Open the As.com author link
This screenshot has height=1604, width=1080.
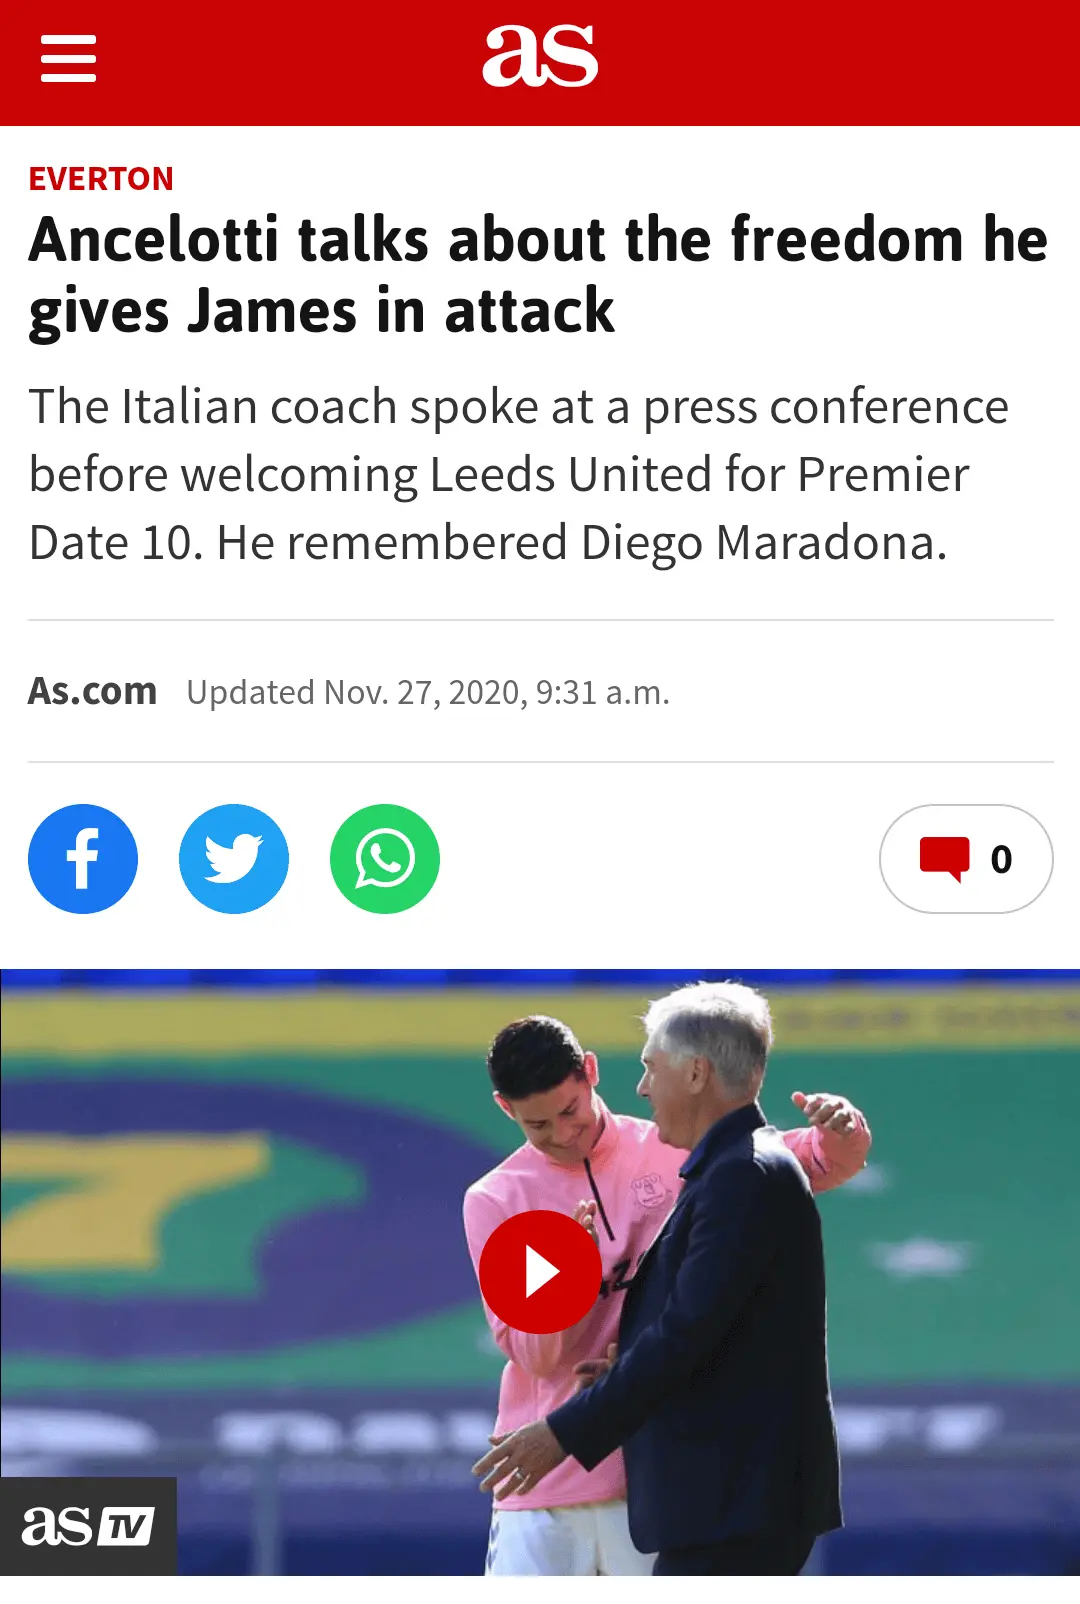point(92,691)
